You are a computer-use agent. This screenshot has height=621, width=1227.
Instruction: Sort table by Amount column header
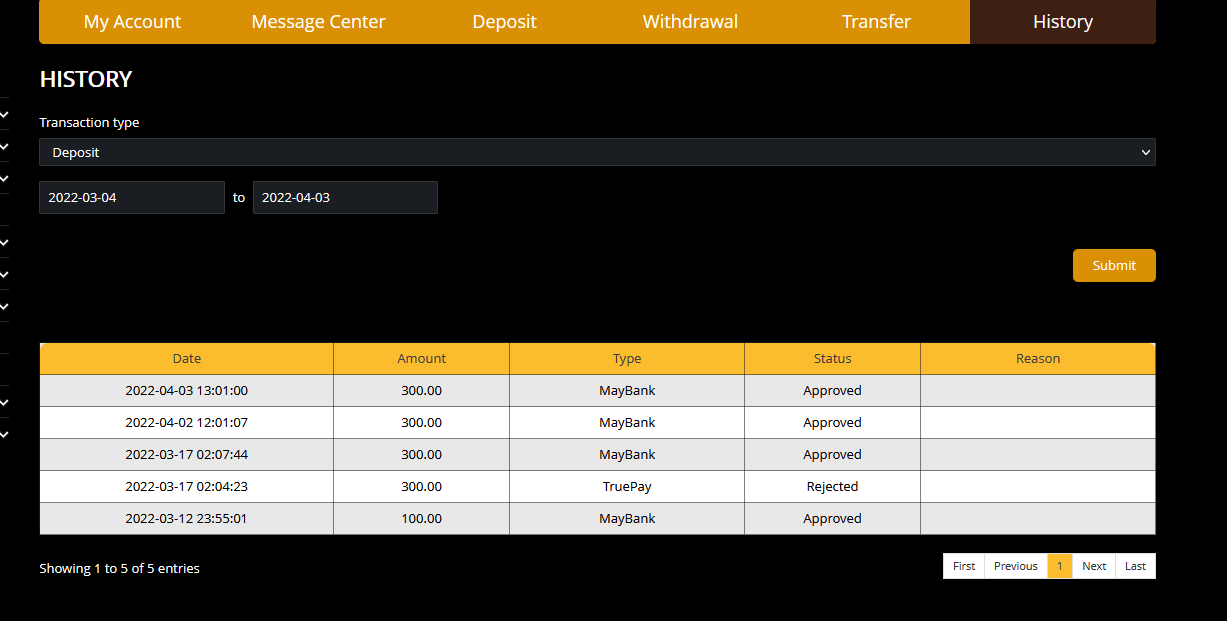pos(421,359)
